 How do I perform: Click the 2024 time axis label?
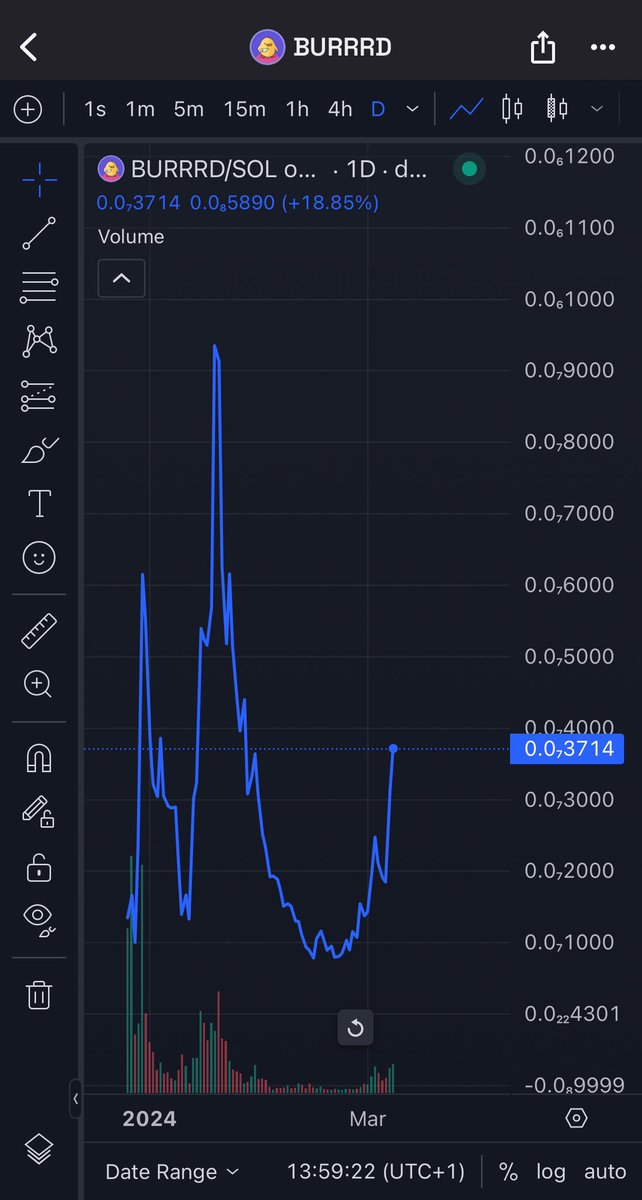coord(149,1119)
